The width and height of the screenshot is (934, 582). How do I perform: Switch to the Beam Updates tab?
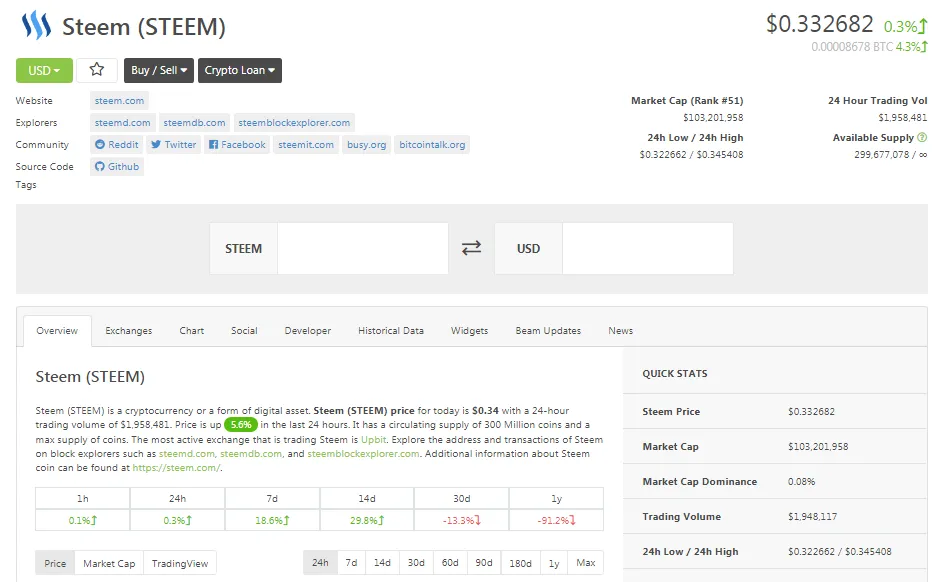tap(548, 331)
